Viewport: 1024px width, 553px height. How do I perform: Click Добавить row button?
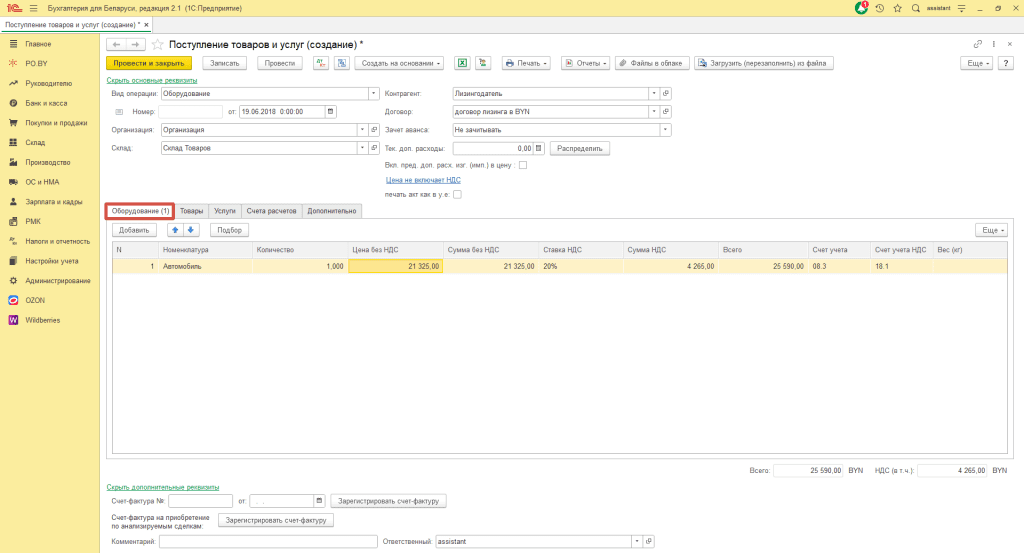pos(135,230)
